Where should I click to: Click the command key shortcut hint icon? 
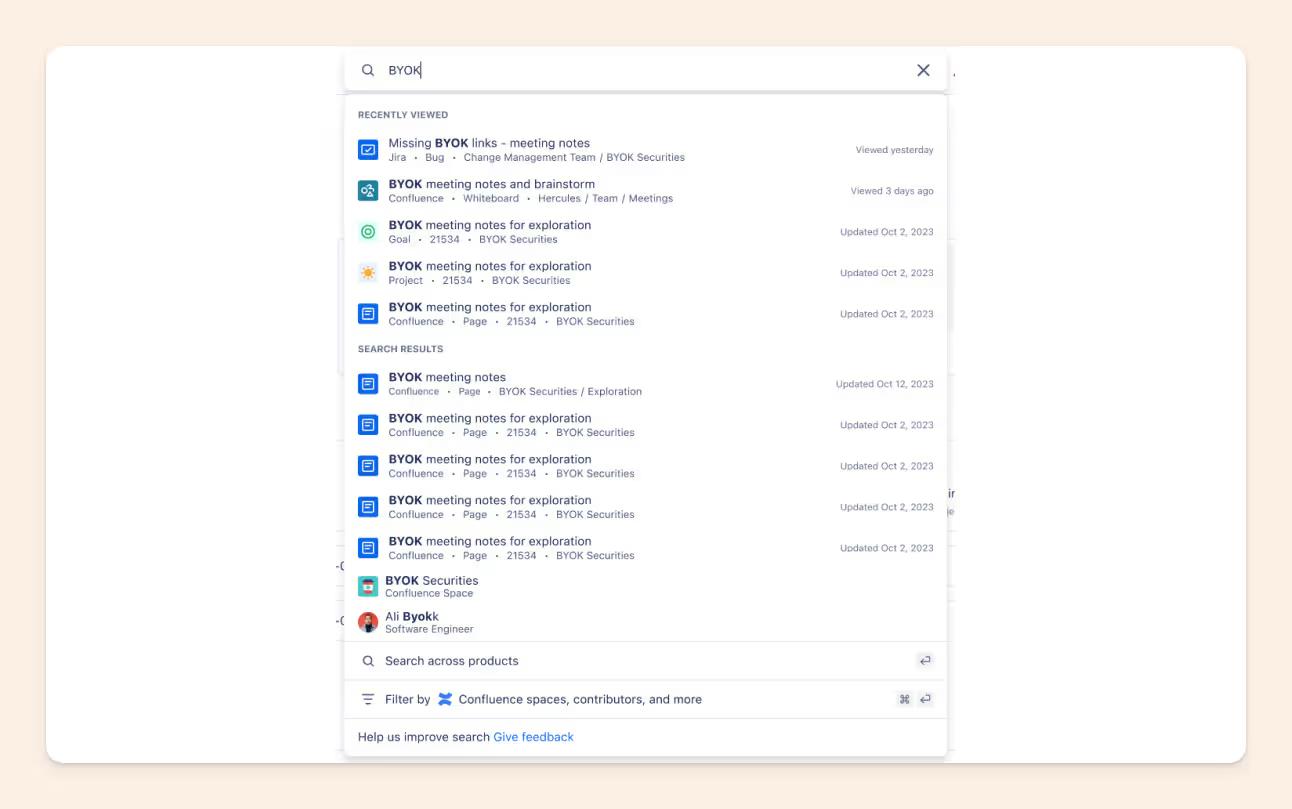tap(904, 699)
